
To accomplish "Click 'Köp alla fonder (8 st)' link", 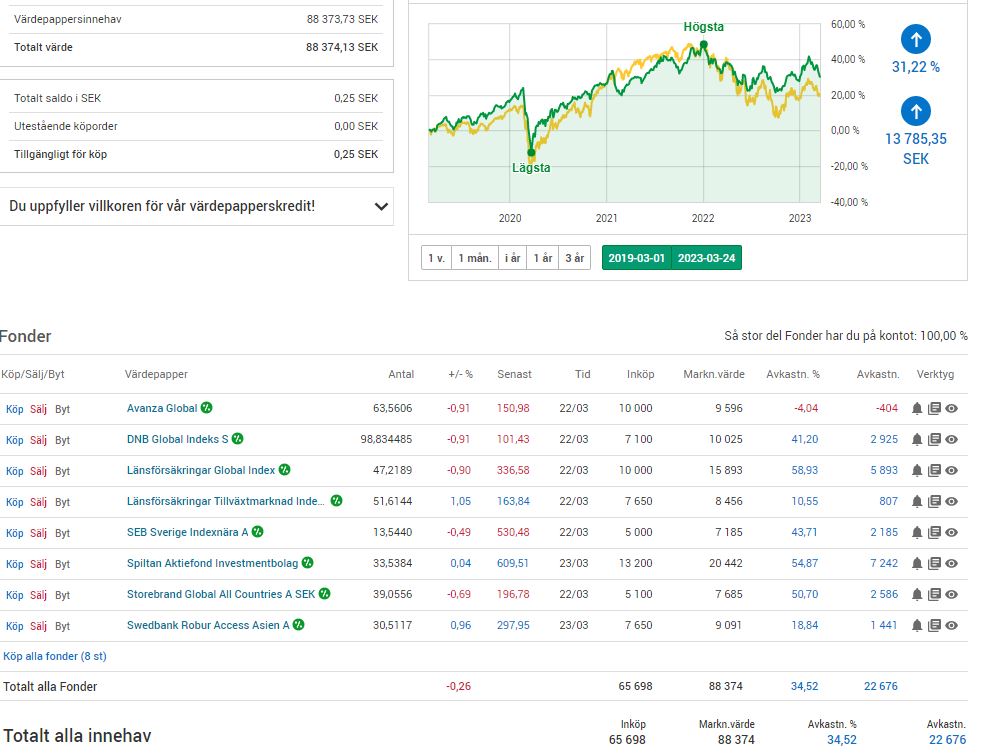I will (x=55, y=656).
